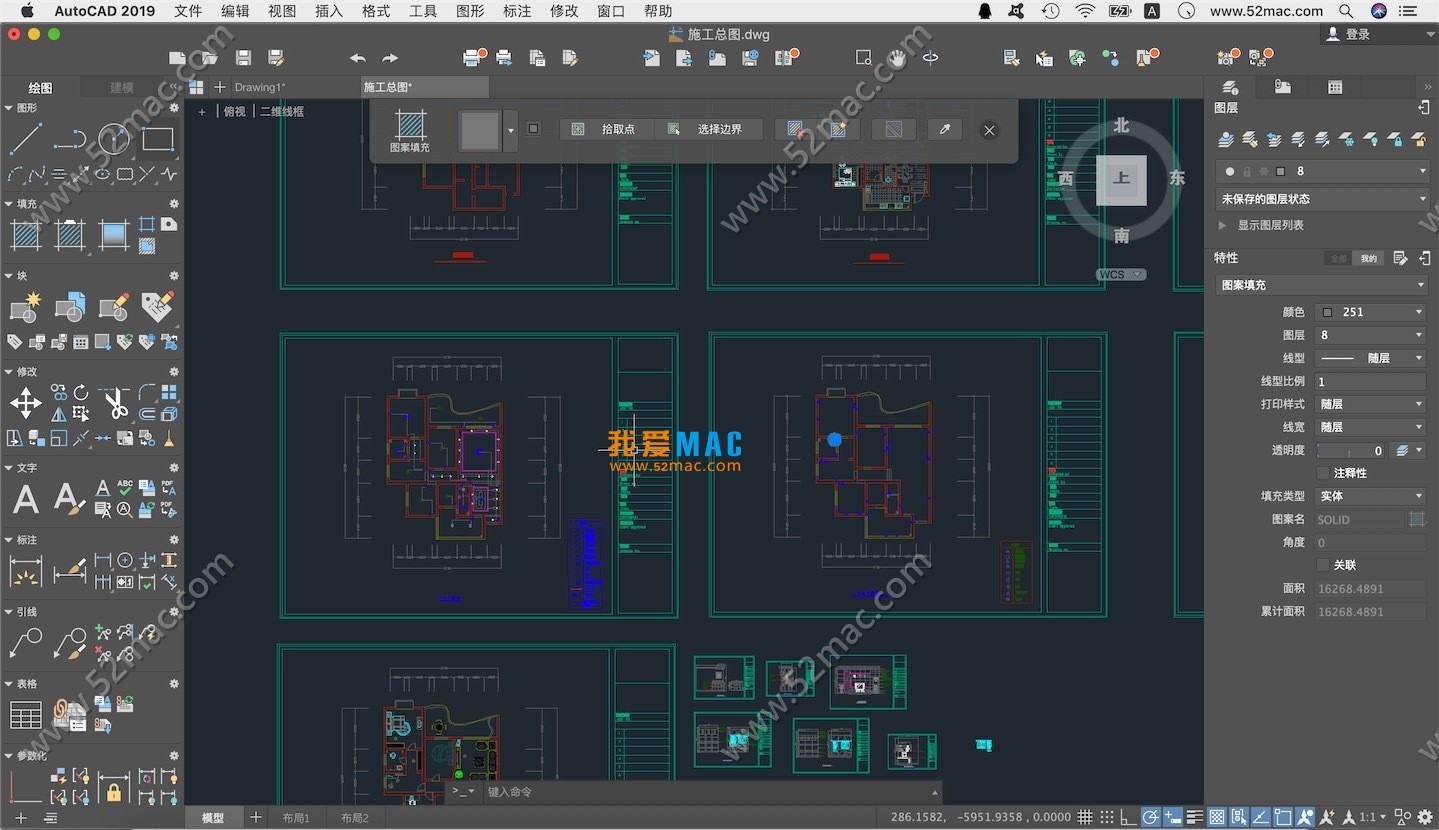
Task: Toggle grid display in the status bar
Action: coord(1085,817)
